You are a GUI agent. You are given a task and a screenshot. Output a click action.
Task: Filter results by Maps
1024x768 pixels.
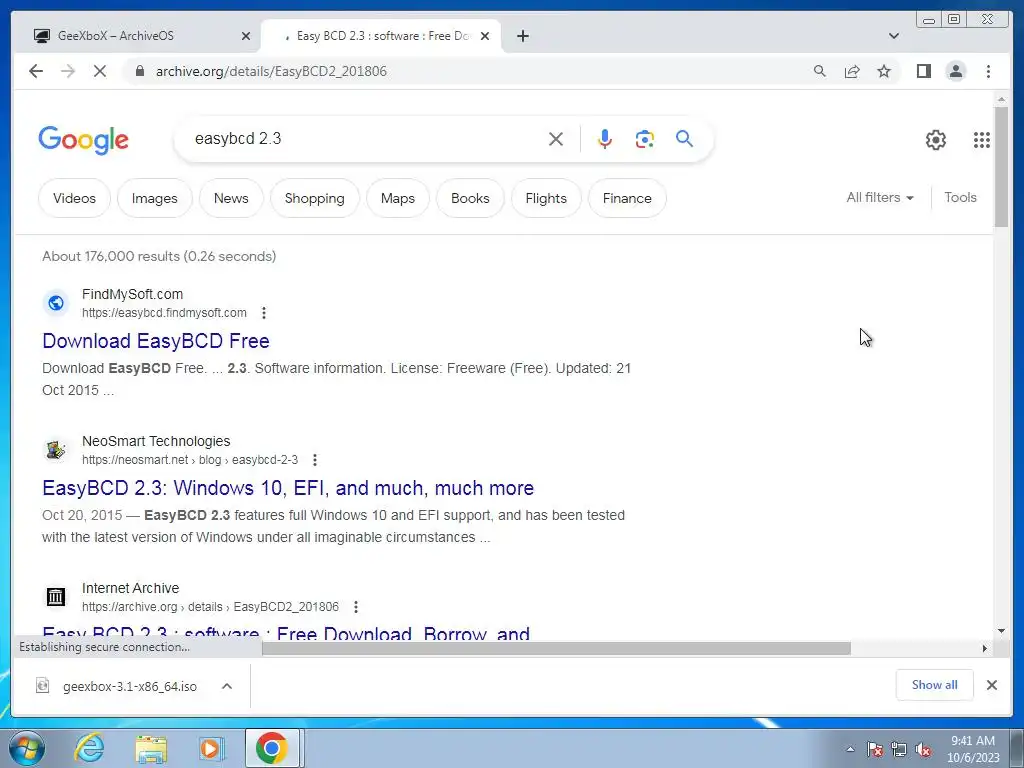click(x=398, y=198)
